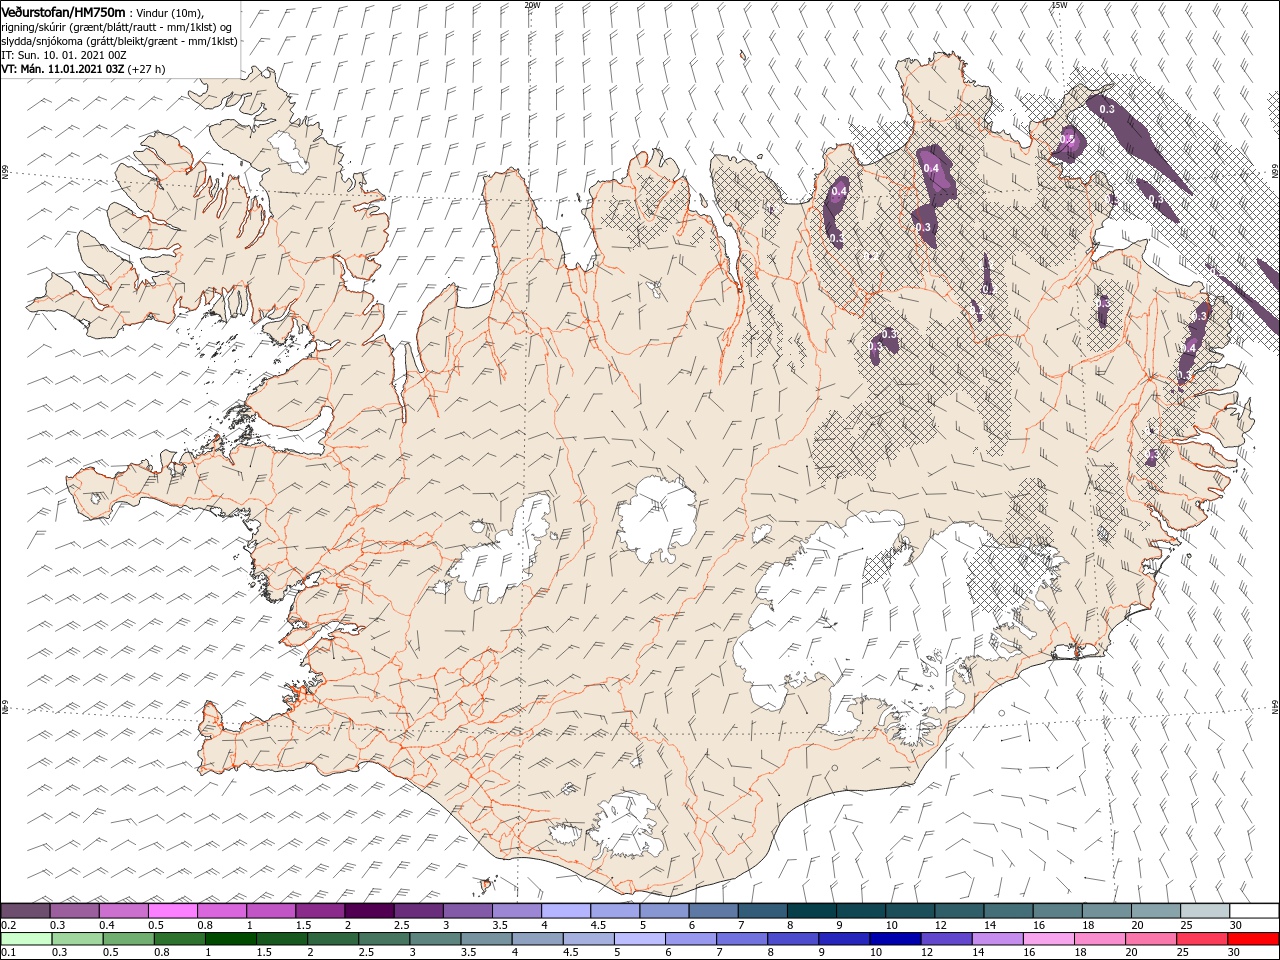Pick the upper legend swatch between 0.4 and 0.5
1280x960 pixels.
[x=124, y=910]
